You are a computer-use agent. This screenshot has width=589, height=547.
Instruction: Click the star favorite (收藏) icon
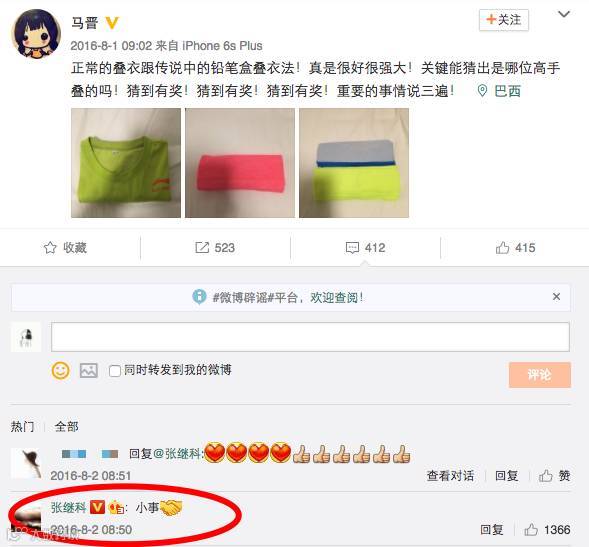pos(50,248)
